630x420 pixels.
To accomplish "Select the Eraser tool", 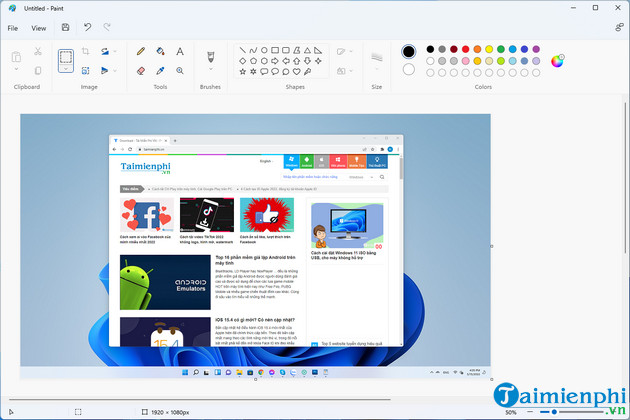I will click(141, 71).
